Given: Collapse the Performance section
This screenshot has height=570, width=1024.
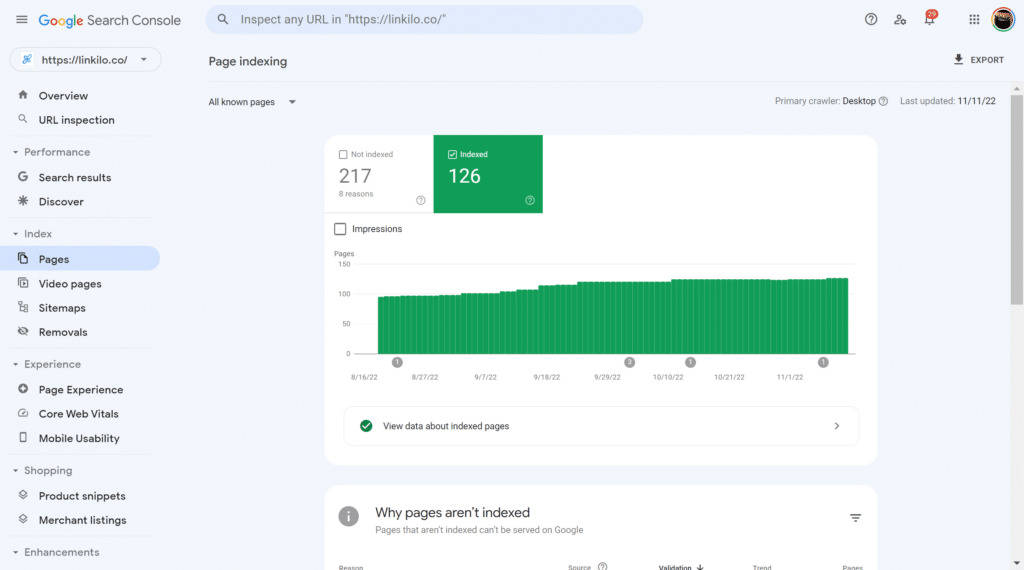Looking at the screenshot, I should coord(16,152).
